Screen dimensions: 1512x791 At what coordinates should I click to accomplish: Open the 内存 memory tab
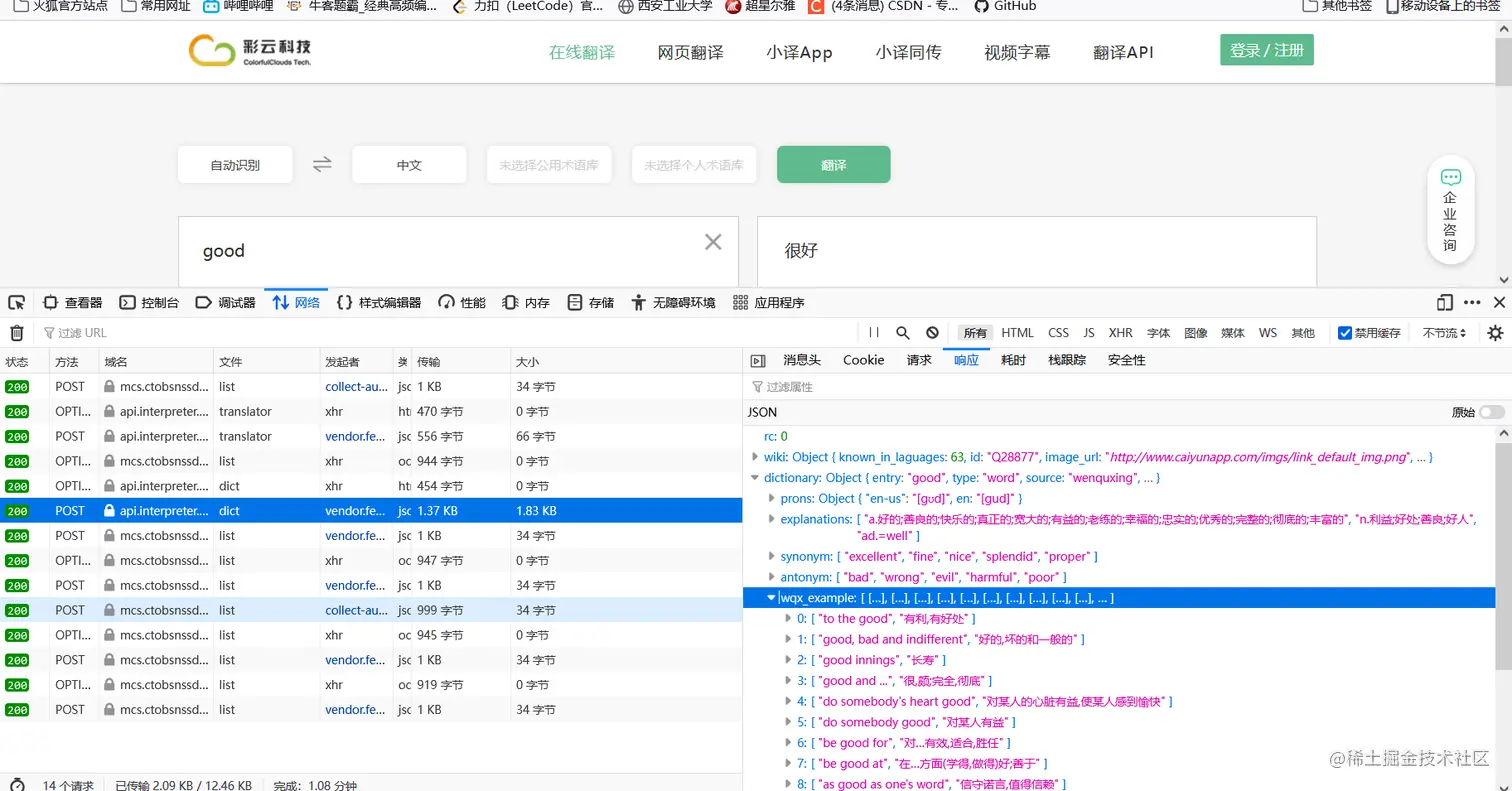[x=527, y=302]
